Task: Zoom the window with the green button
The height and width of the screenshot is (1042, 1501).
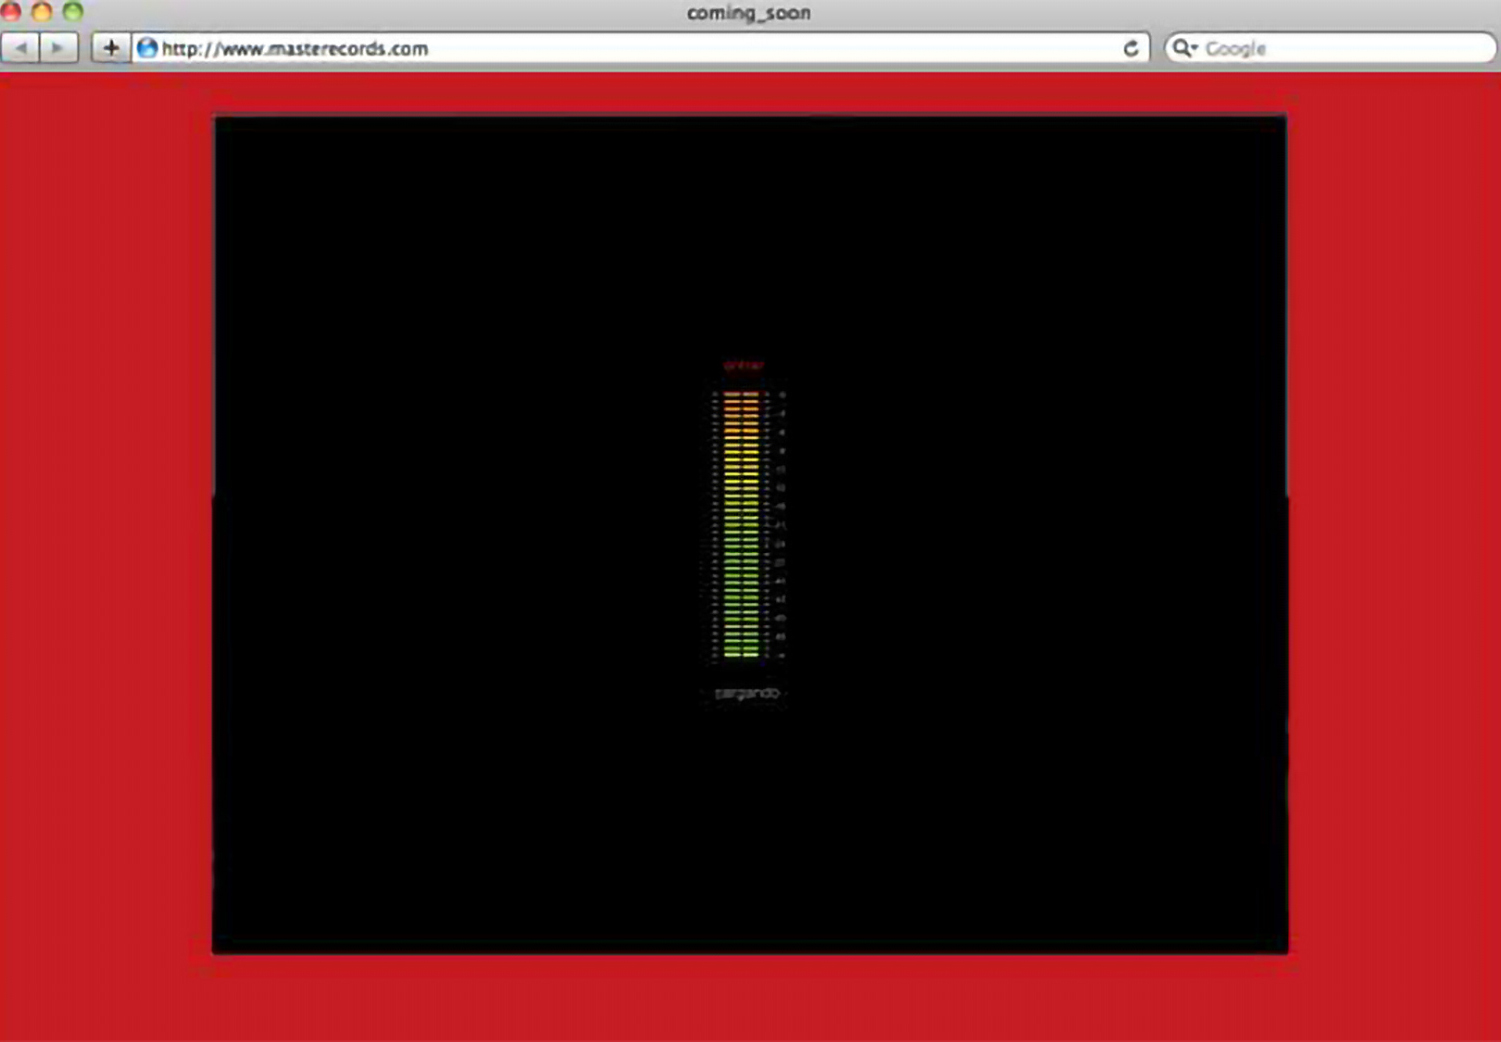Action: click(73, 11)
